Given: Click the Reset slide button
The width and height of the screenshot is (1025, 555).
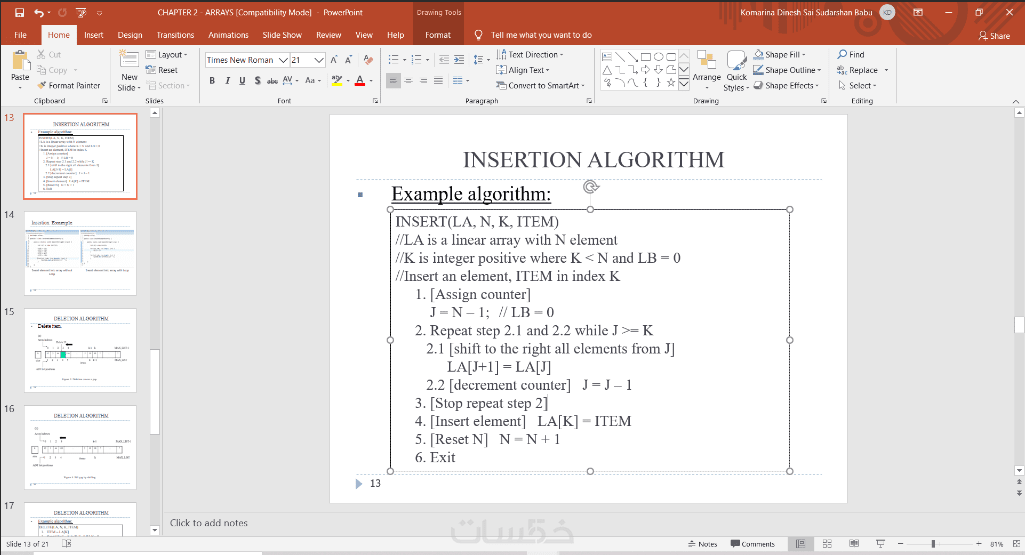Looking at the screenshot, I should (x=161, y=70).
